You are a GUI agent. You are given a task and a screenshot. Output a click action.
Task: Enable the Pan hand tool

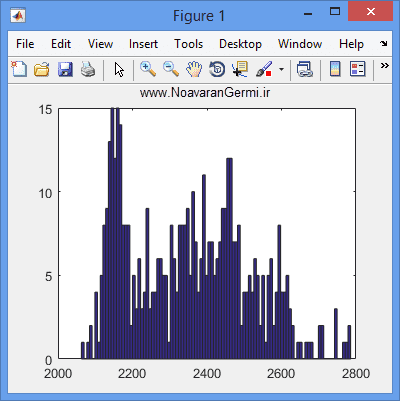[194, 69]
